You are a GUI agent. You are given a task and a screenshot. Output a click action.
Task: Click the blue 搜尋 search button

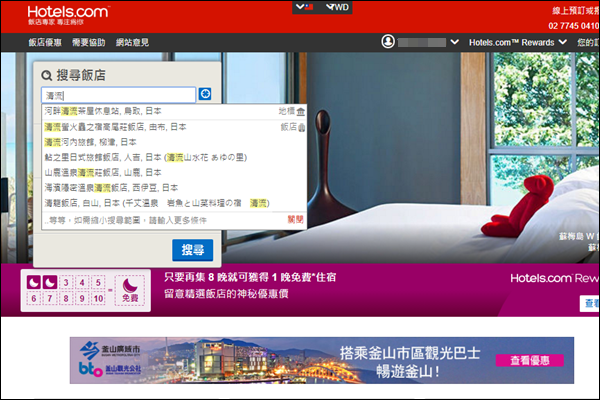point(192,250)
